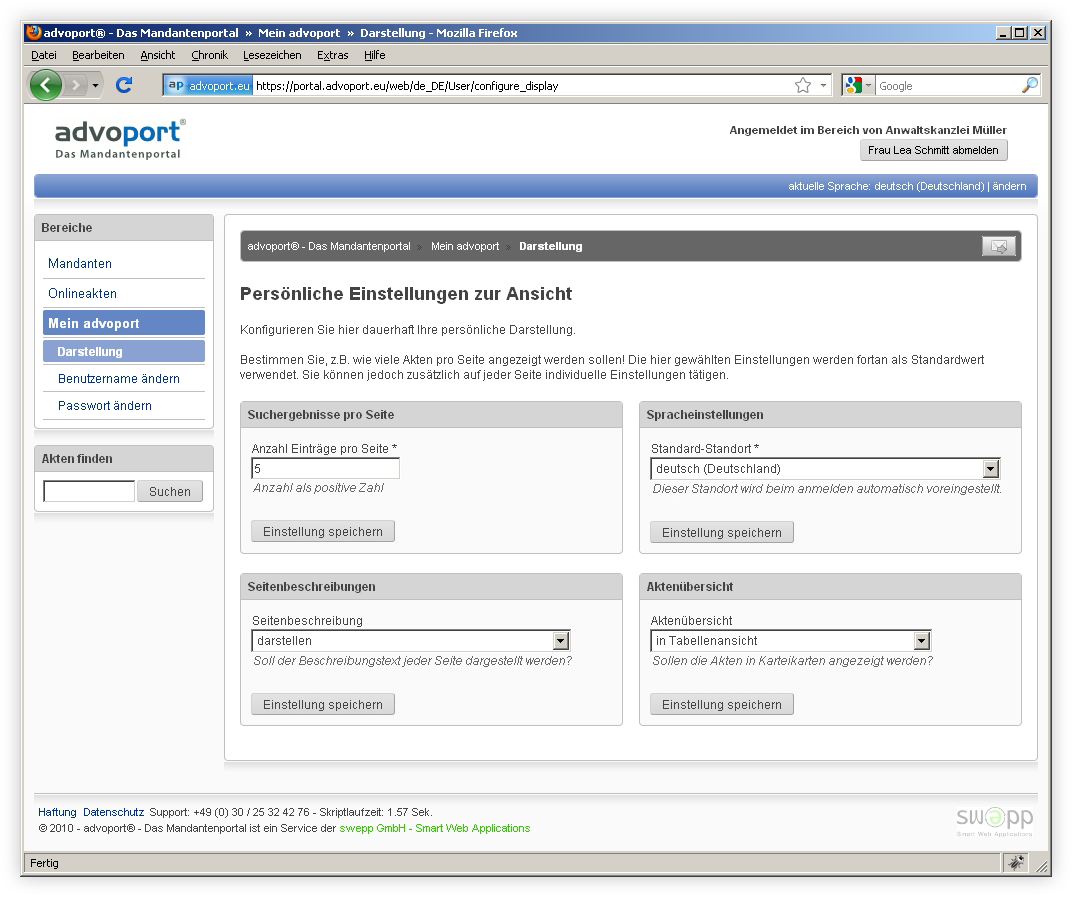Open the Extras menu
This screenshot has height=897, width=1072.
pyautogui.click(x=332, y=55)
